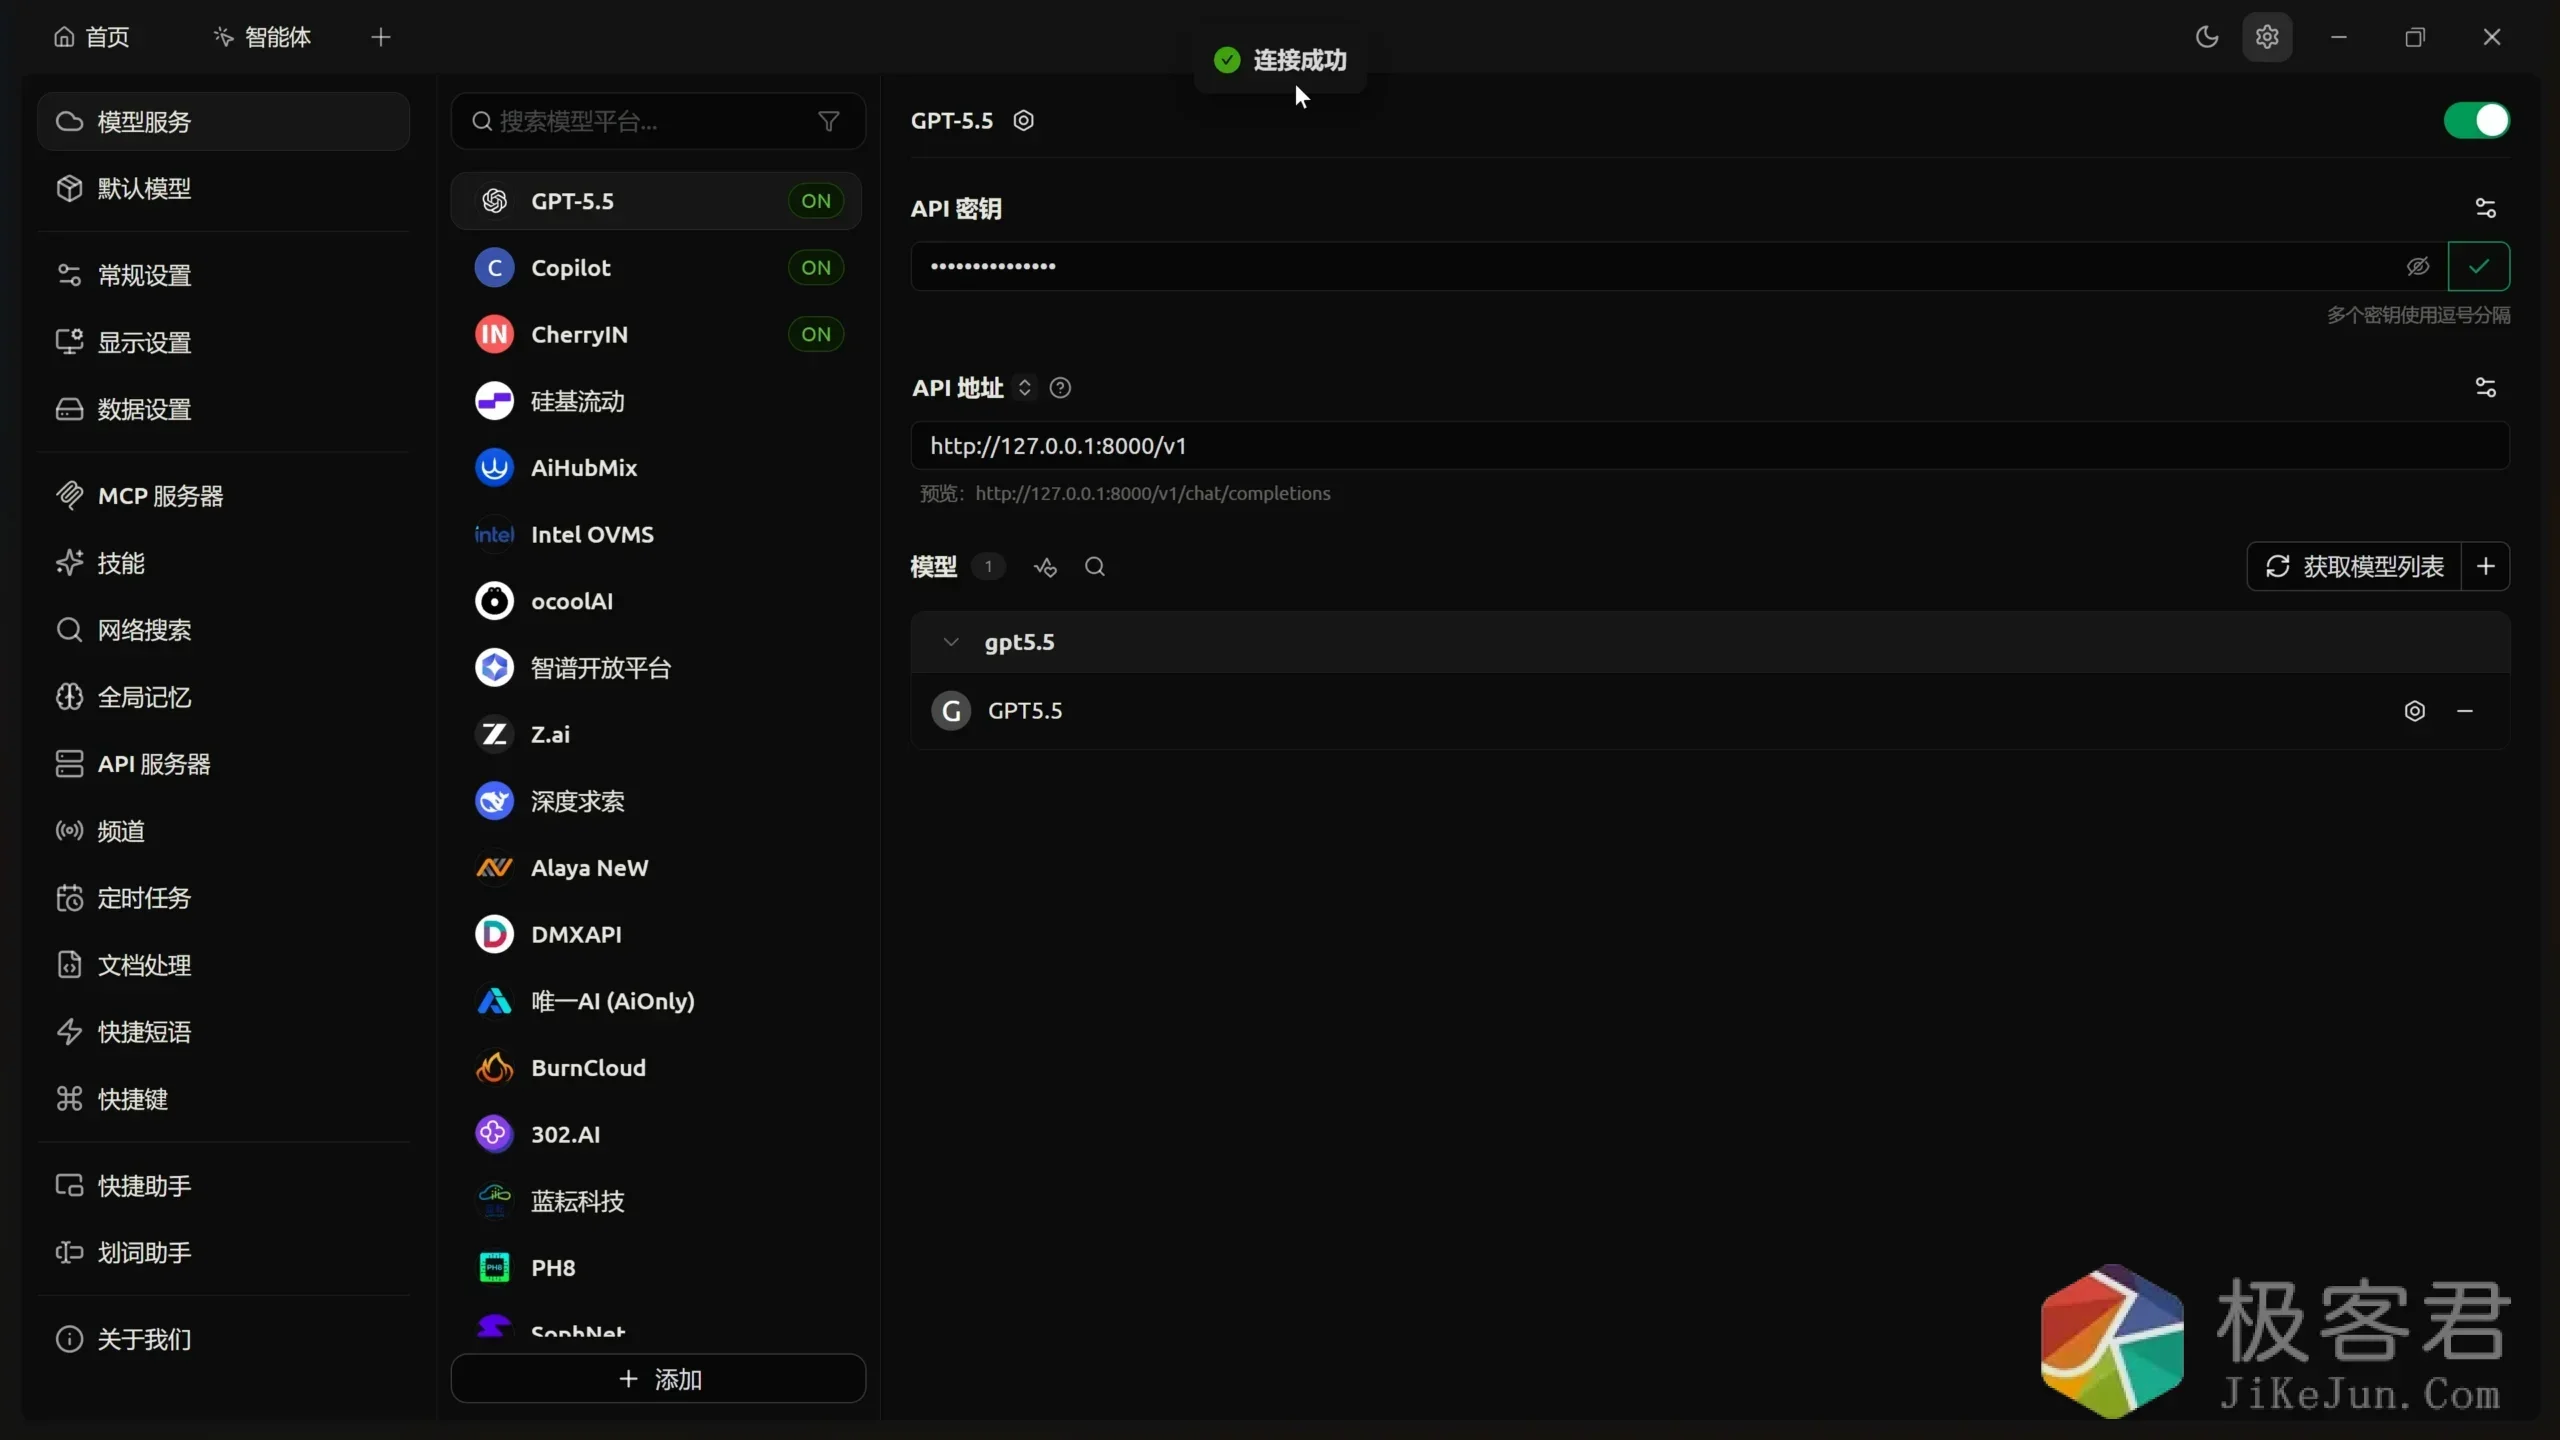This screenshot has width=2560, height=1440.
Task: Open API address settings icon at right
Action: pos(2485,387)
